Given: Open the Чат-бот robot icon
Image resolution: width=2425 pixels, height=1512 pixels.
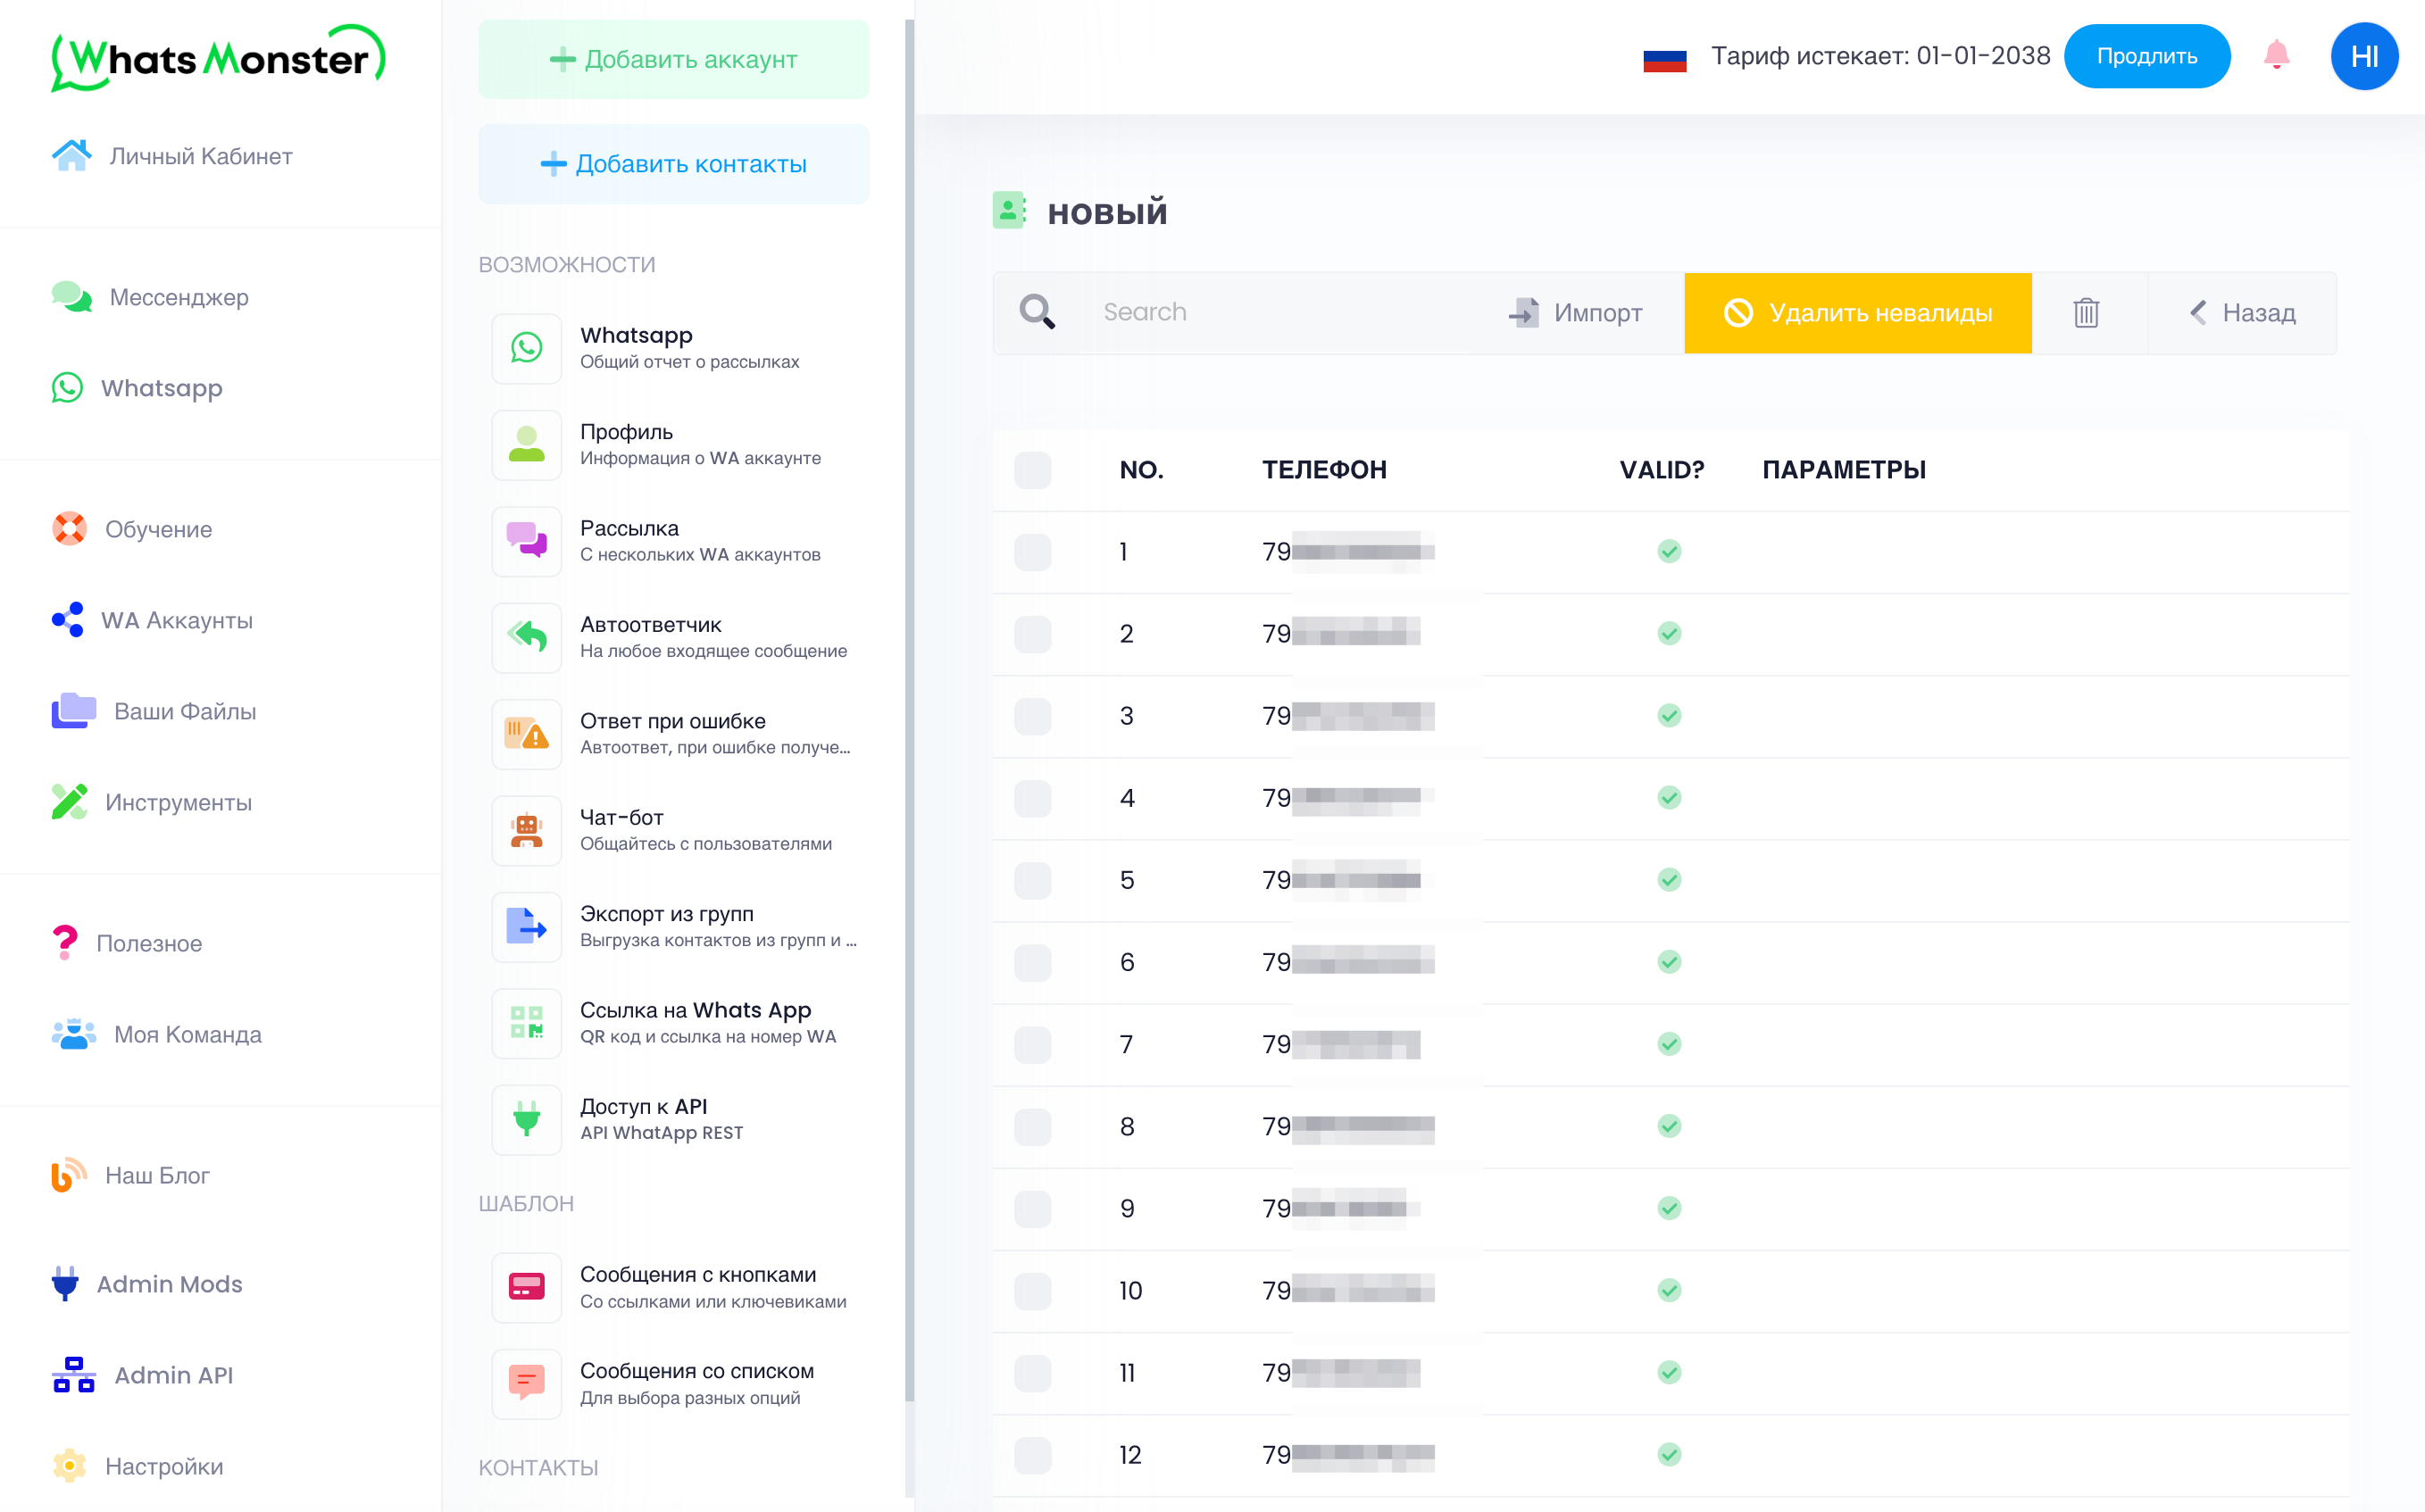Looking at the screenshot, I should [x=527, y=830].
